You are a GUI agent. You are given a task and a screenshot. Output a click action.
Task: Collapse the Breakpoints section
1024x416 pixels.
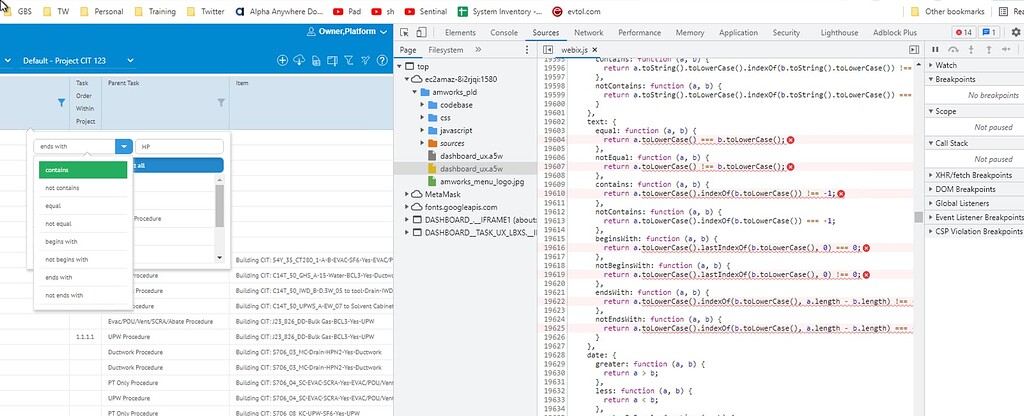point(931,79)
